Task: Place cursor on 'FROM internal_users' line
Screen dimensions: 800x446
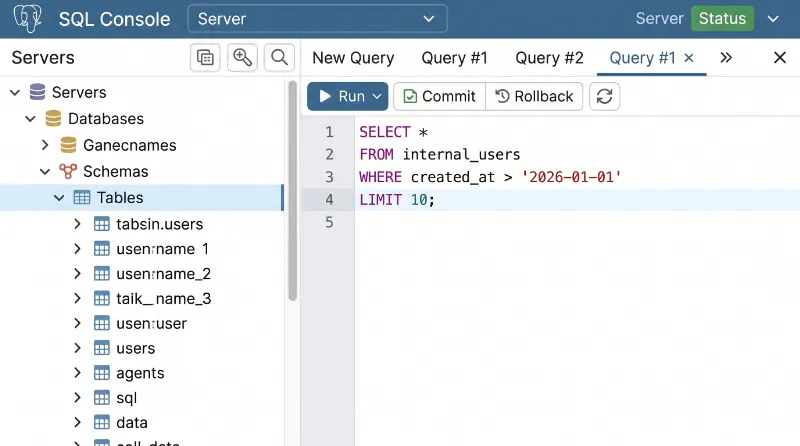Action: click(440, 155)
